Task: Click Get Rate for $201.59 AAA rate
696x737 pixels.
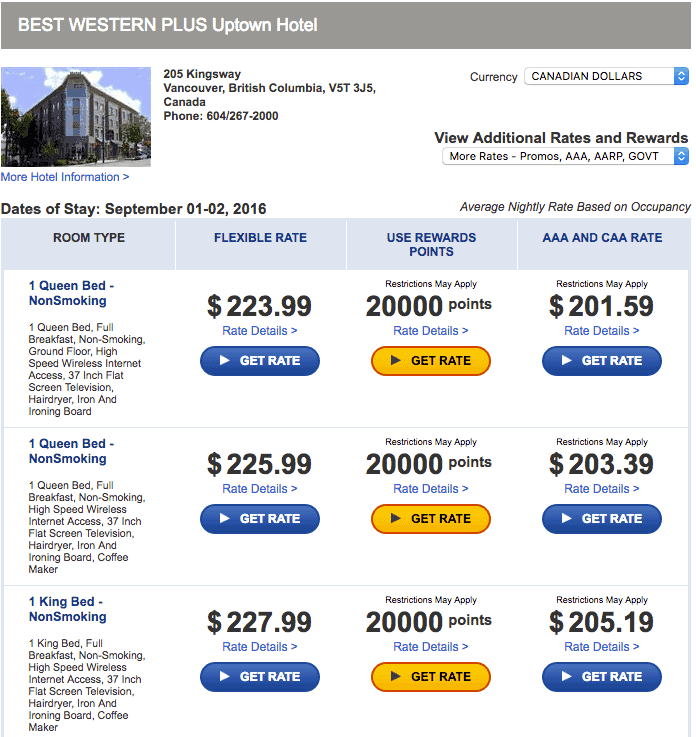Action: (602, 361)
